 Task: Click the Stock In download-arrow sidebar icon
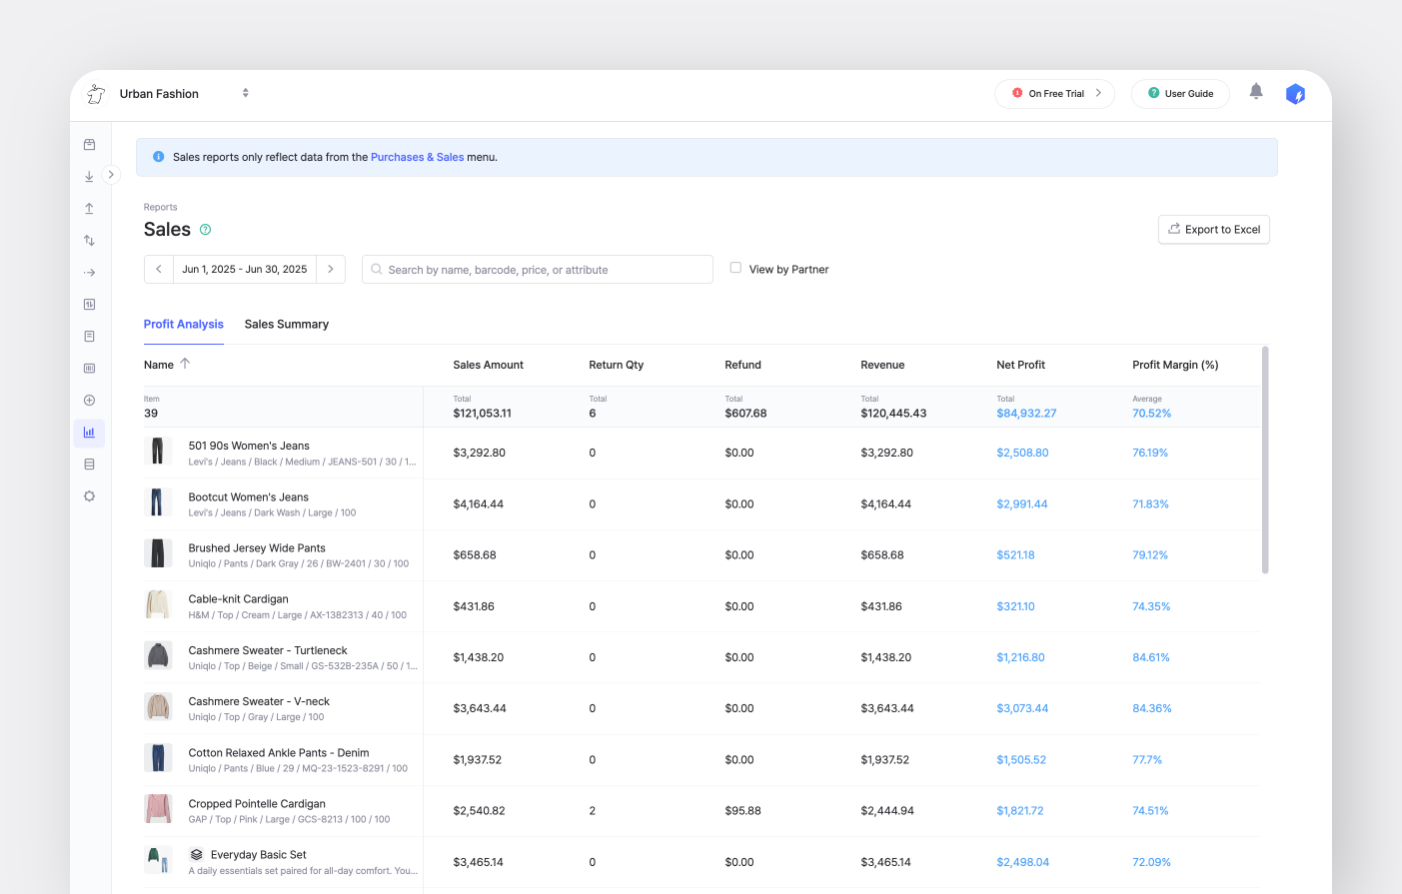click(89, 177)
